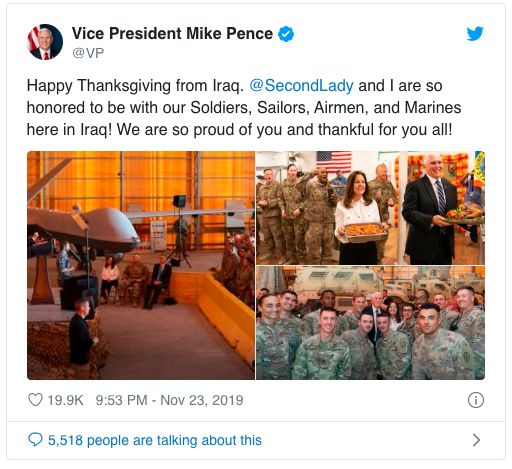512x469 pixels.
Task: Open Vice President Mike Pence display name
Action: tap(172, 33)
